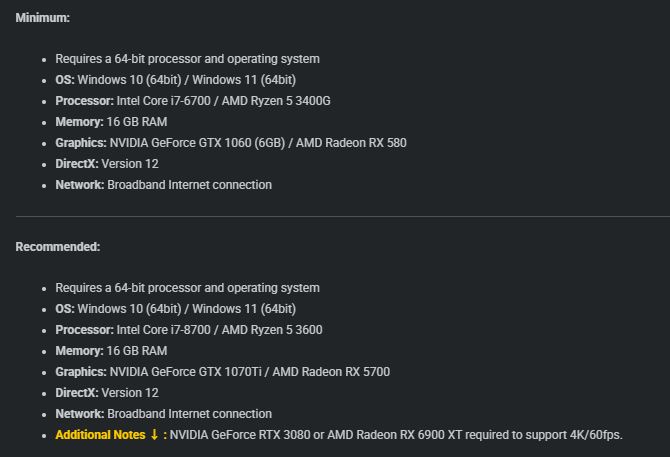Click the Minimum heading
The image size is (670, 457).
[43, 18]
